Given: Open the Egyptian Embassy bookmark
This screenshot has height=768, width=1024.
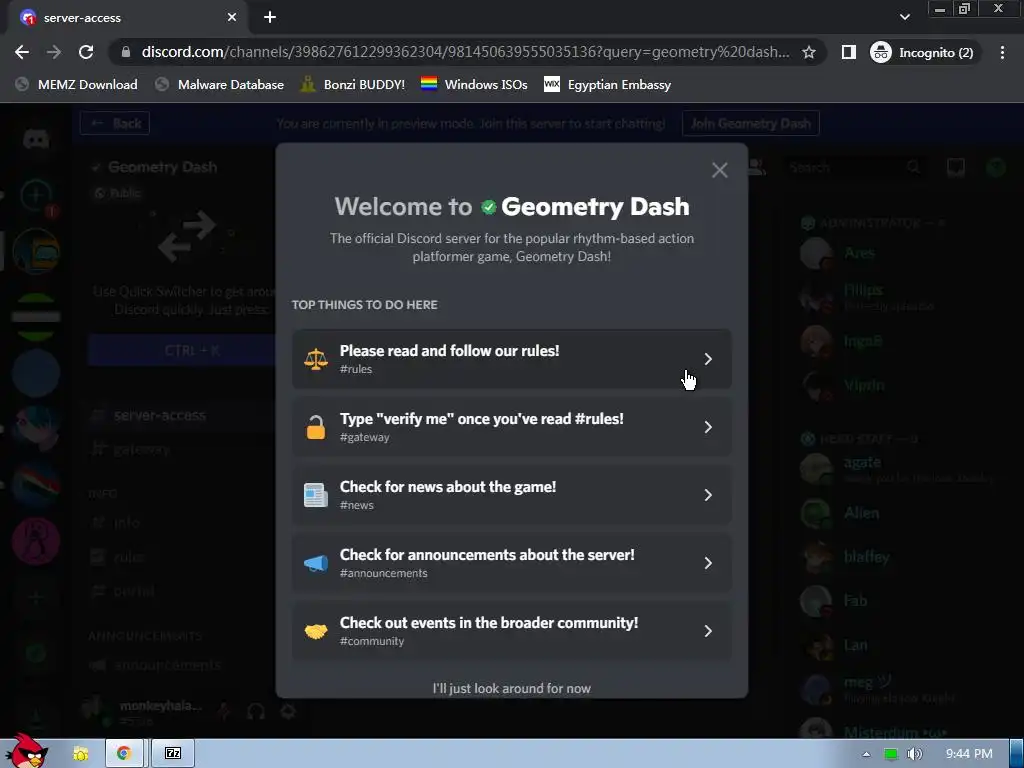Looking at the screenshot, I should (x=607, y=84).
